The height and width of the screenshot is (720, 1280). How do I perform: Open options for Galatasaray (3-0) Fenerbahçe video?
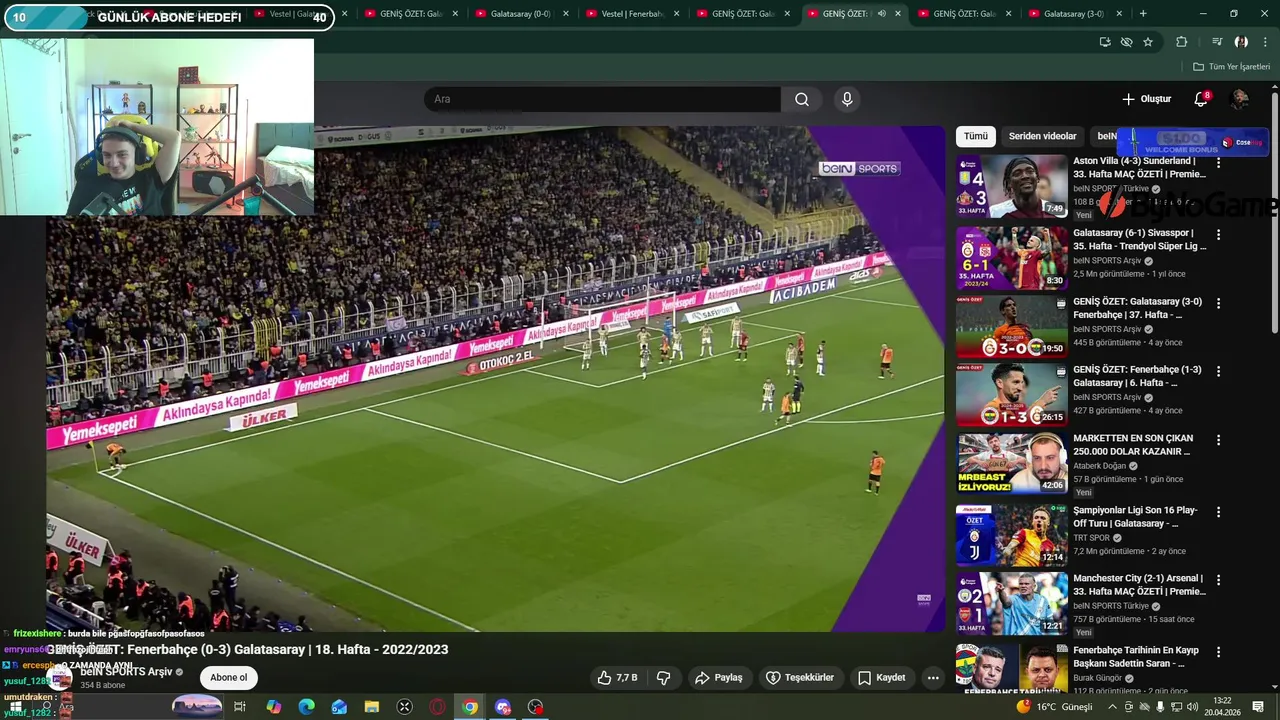tap(1218, 303)
